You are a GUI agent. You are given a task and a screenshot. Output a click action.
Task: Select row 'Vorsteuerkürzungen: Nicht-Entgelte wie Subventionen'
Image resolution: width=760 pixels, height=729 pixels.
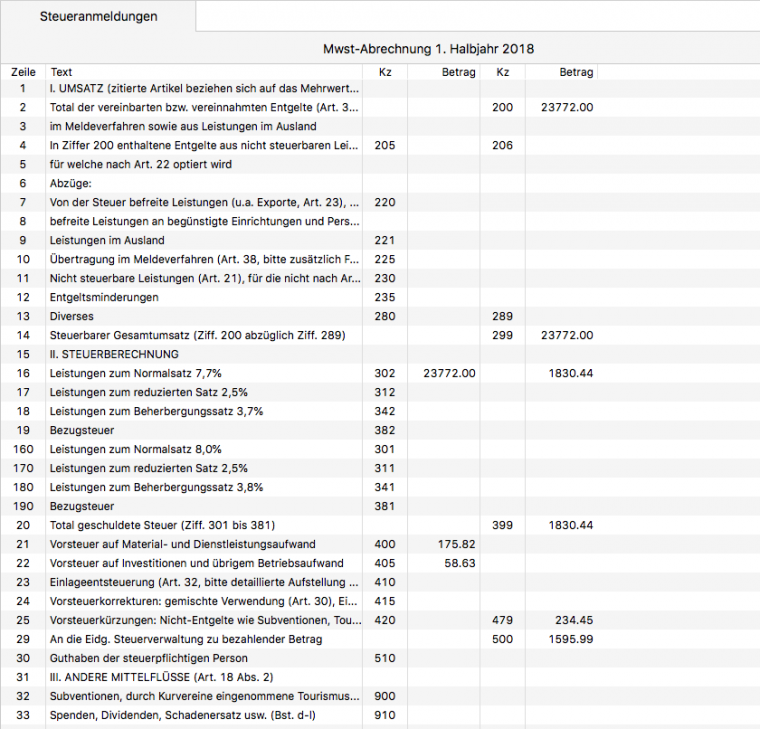tap(380, 620)
